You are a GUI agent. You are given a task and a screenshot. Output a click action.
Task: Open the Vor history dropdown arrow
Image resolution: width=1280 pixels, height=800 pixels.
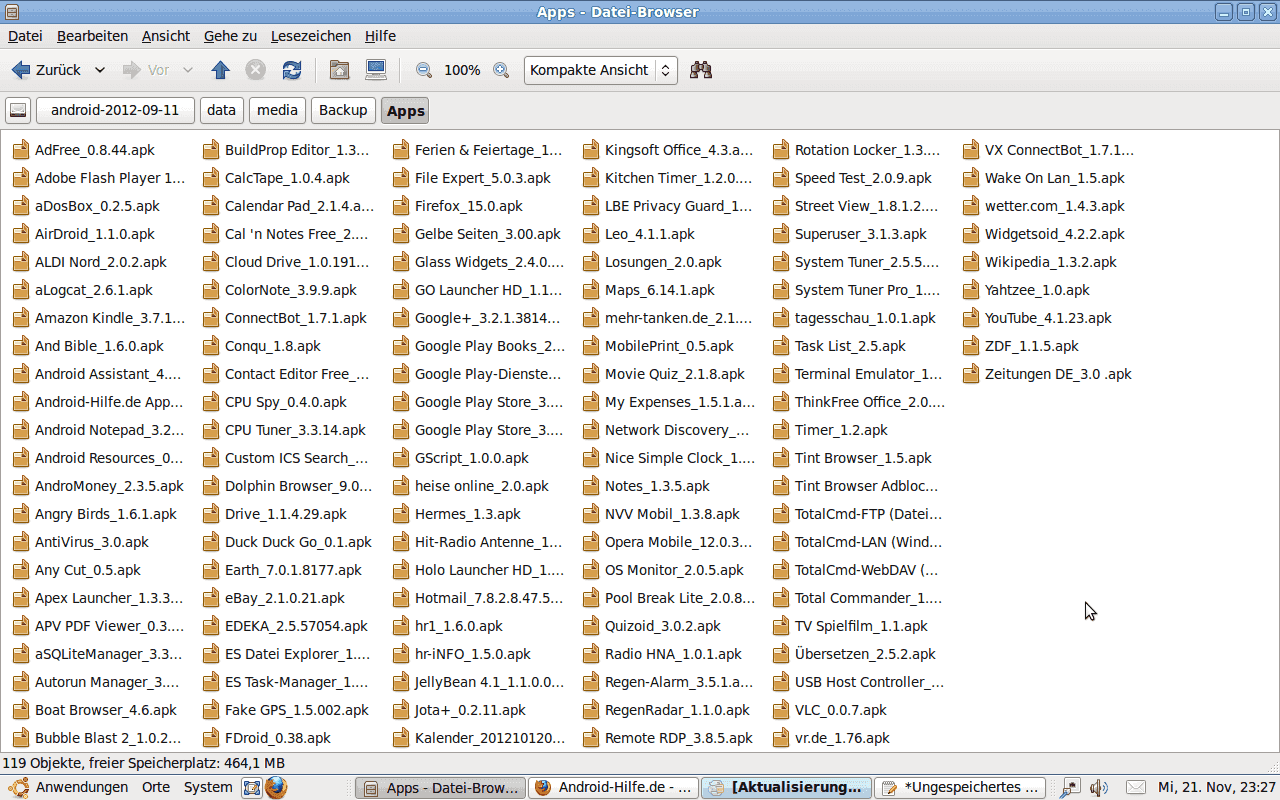(x=187, y=70)
